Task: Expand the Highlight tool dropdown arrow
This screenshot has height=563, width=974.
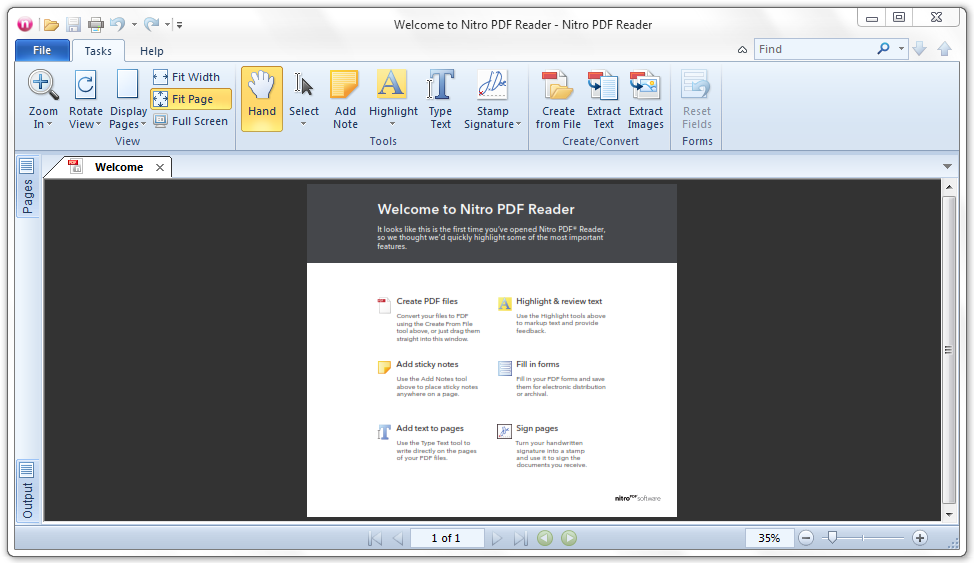Action: [393, 124]
